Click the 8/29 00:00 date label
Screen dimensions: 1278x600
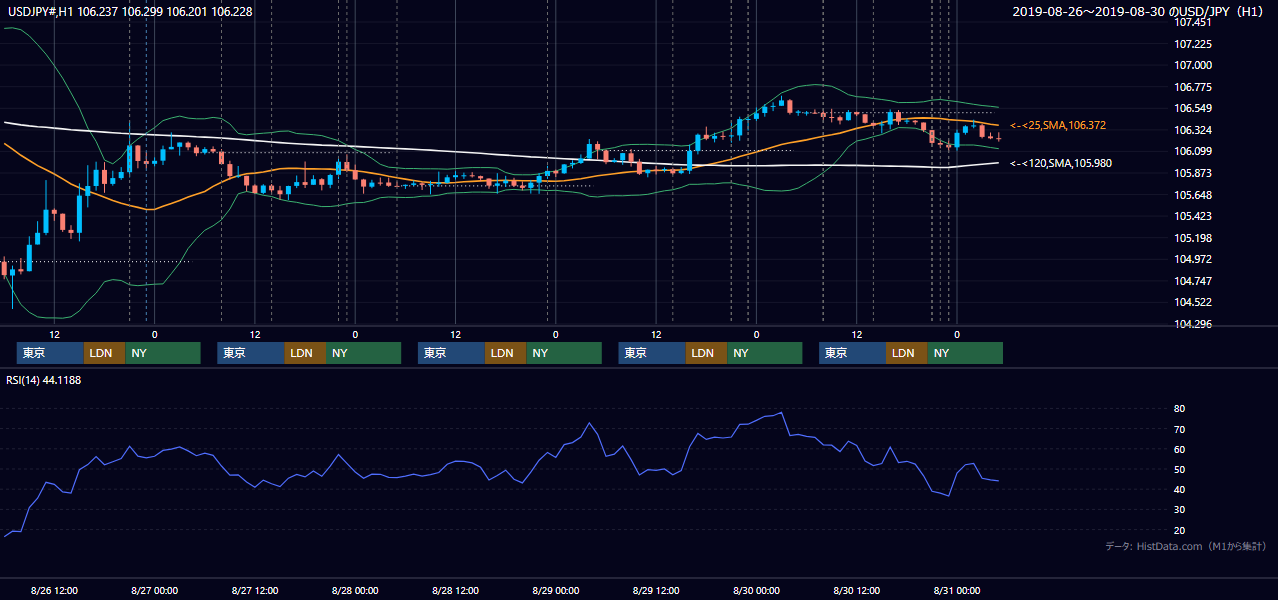[556, 590]
